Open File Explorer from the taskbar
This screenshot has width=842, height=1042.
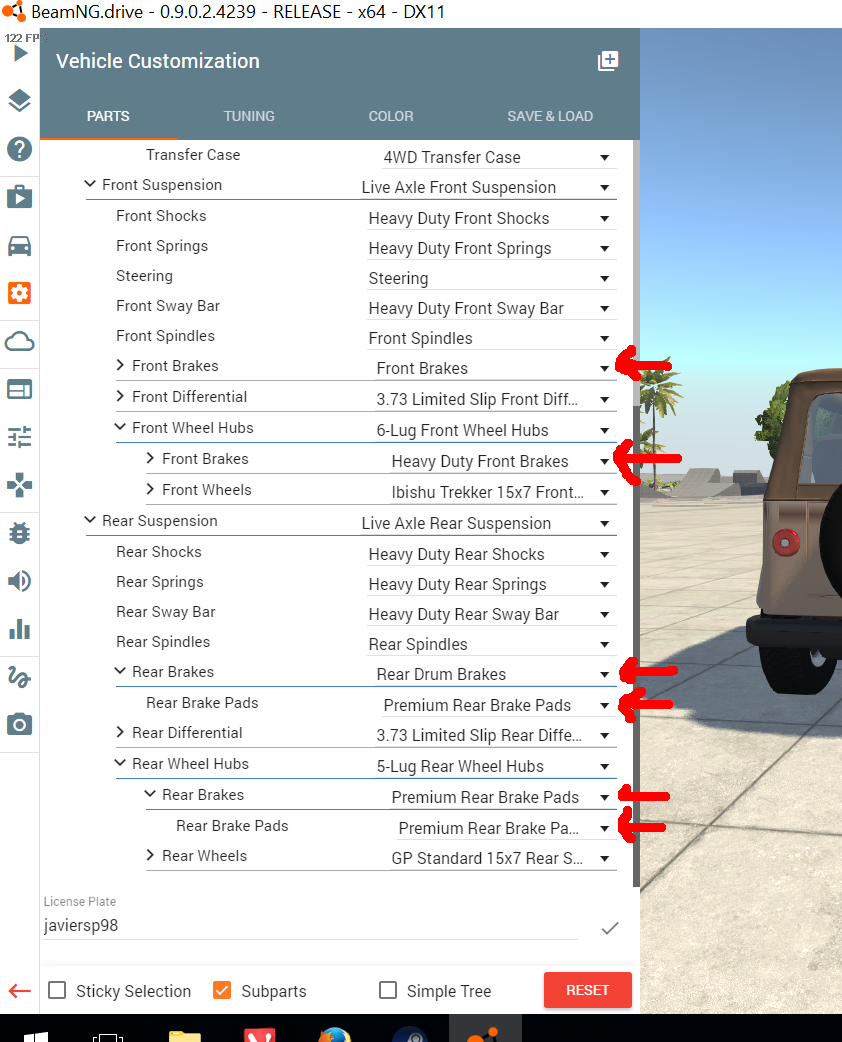[185, 1036]
